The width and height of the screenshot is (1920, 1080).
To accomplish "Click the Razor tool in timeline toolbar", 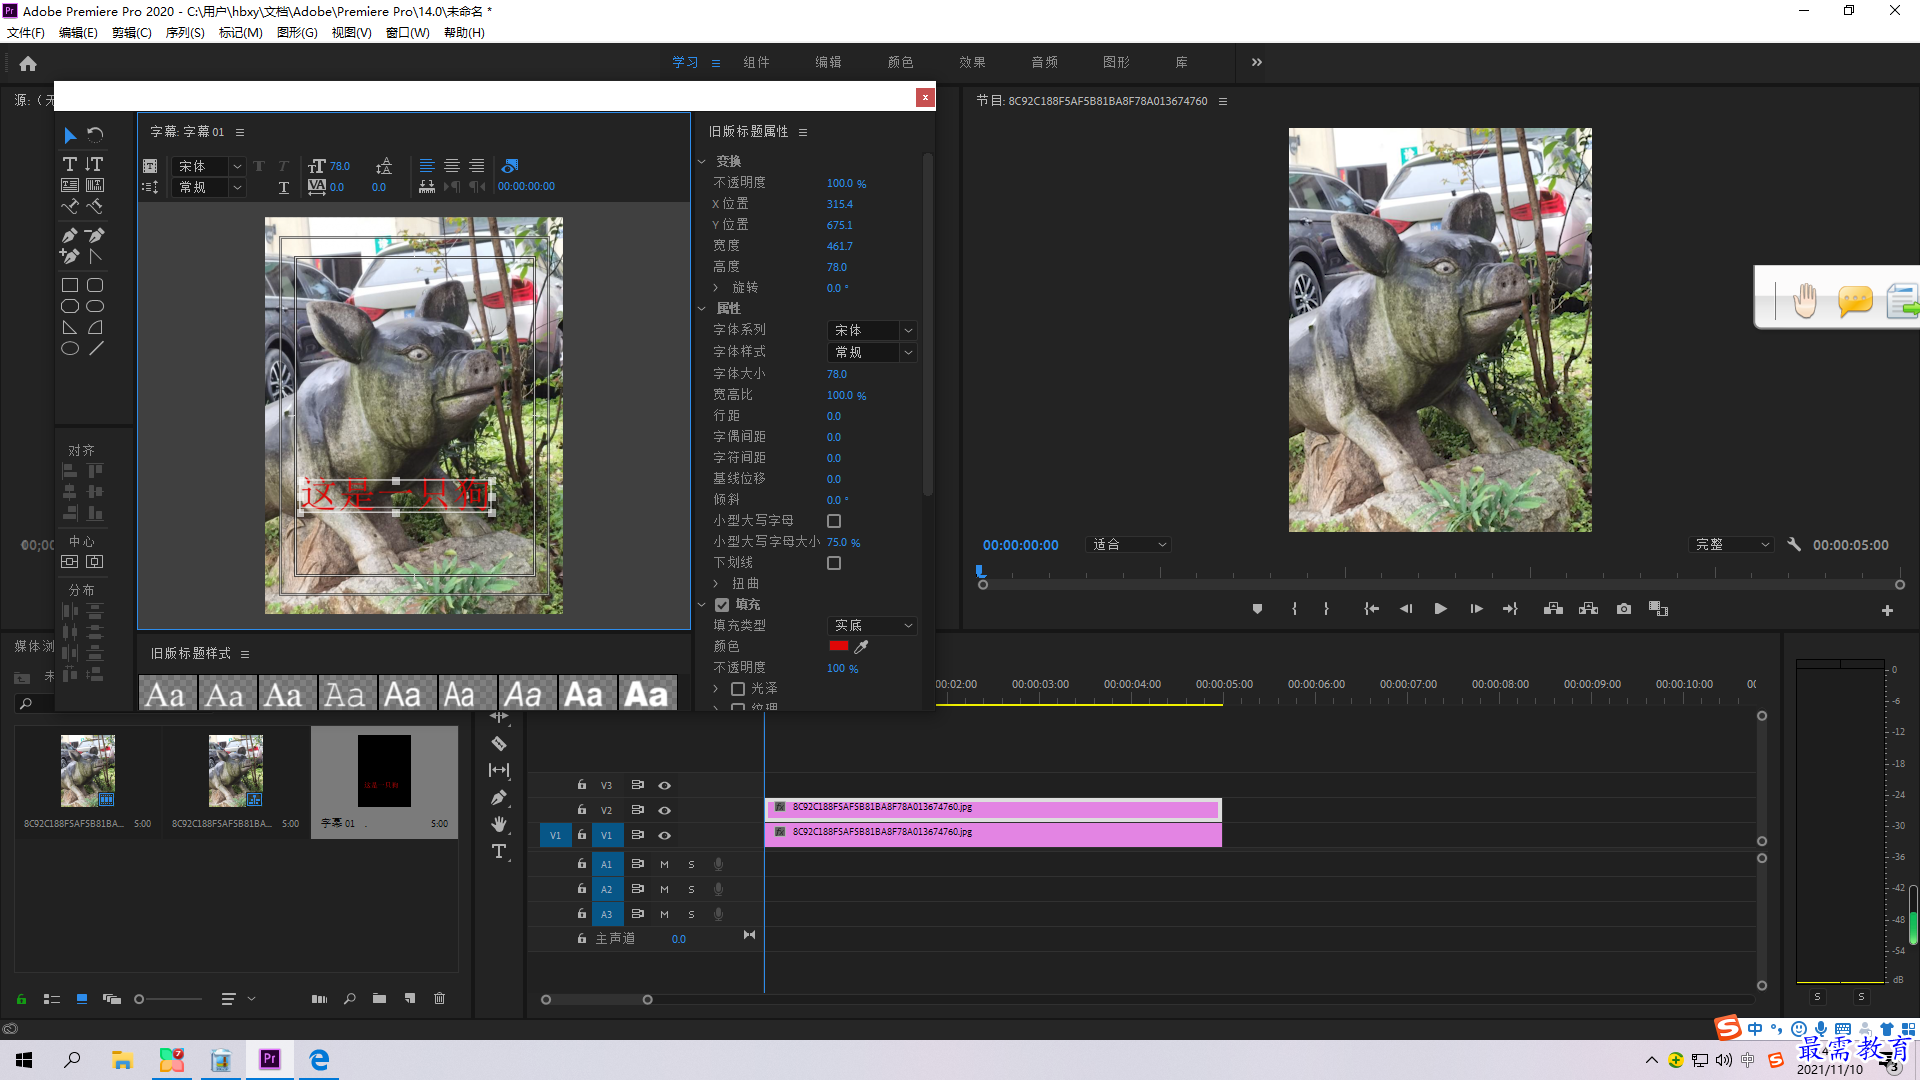I will [x=499, y=743].
